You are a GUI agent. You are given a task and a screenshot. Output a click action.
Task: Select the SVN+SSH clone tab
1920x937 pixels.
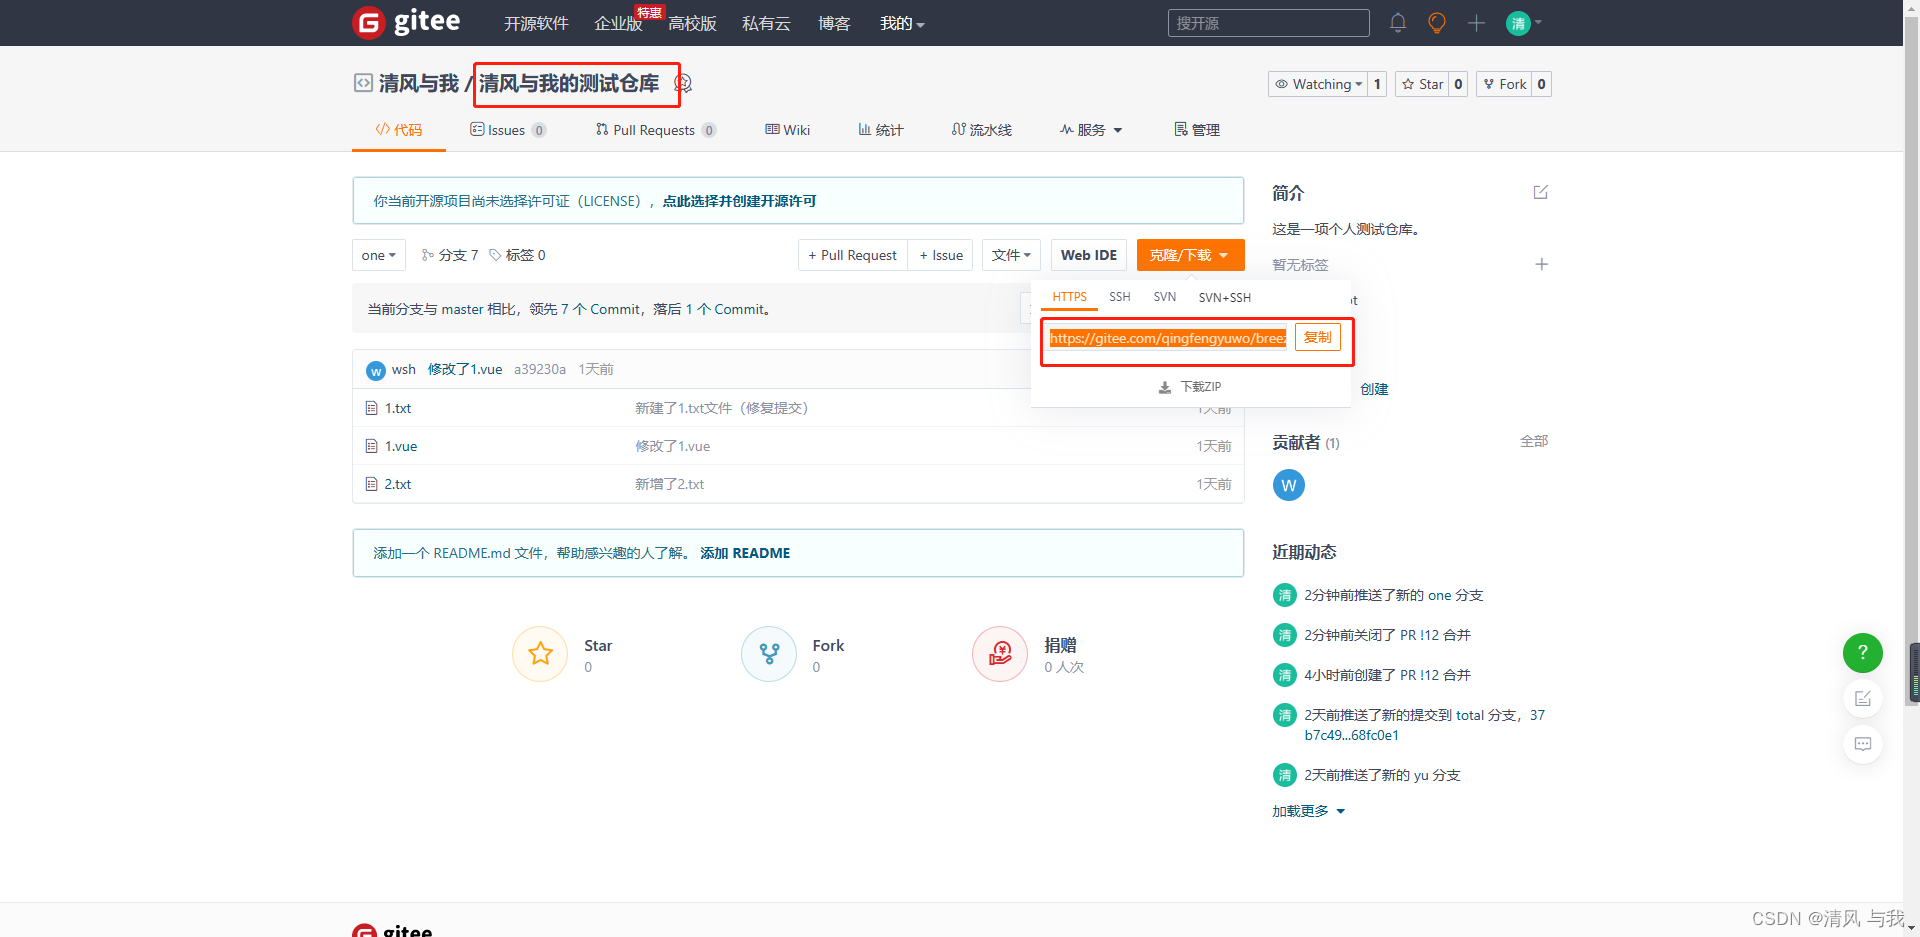[x=1224, y=297]
